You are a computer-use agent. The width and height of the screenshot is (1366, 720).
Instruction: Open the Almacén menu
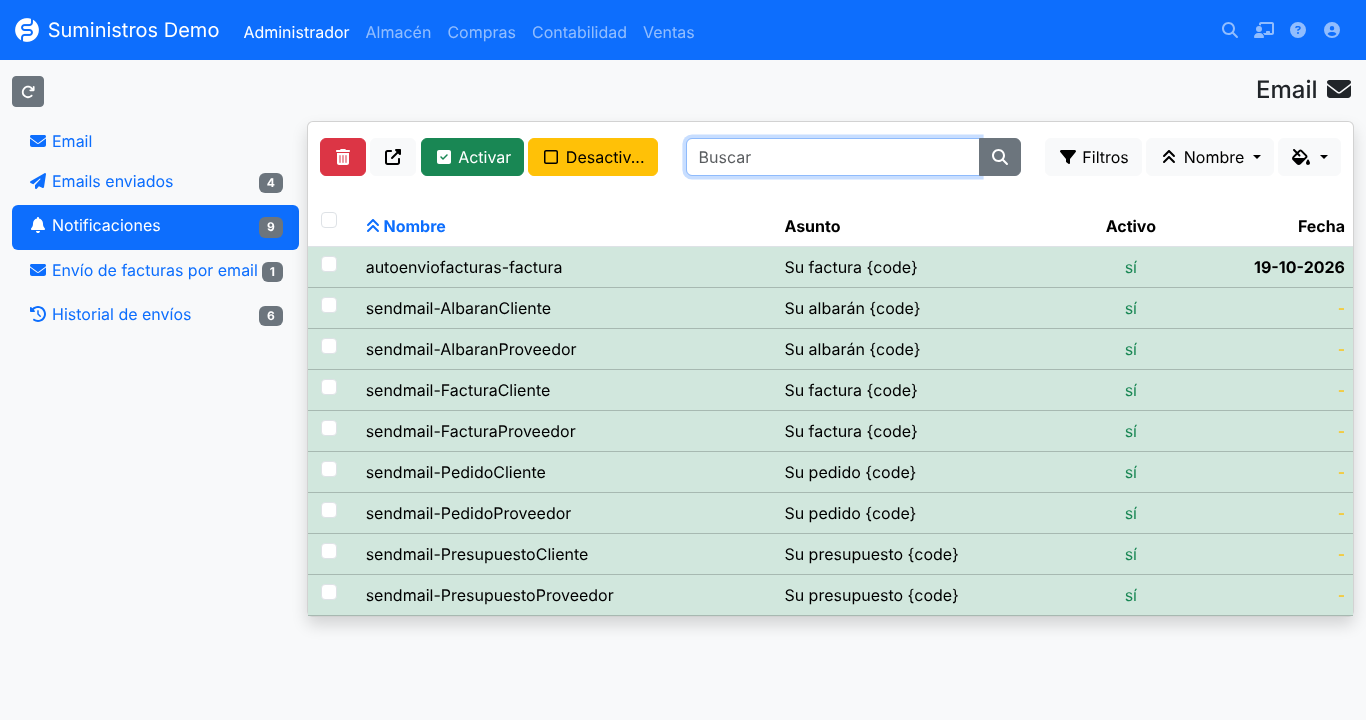coord(398,32)
